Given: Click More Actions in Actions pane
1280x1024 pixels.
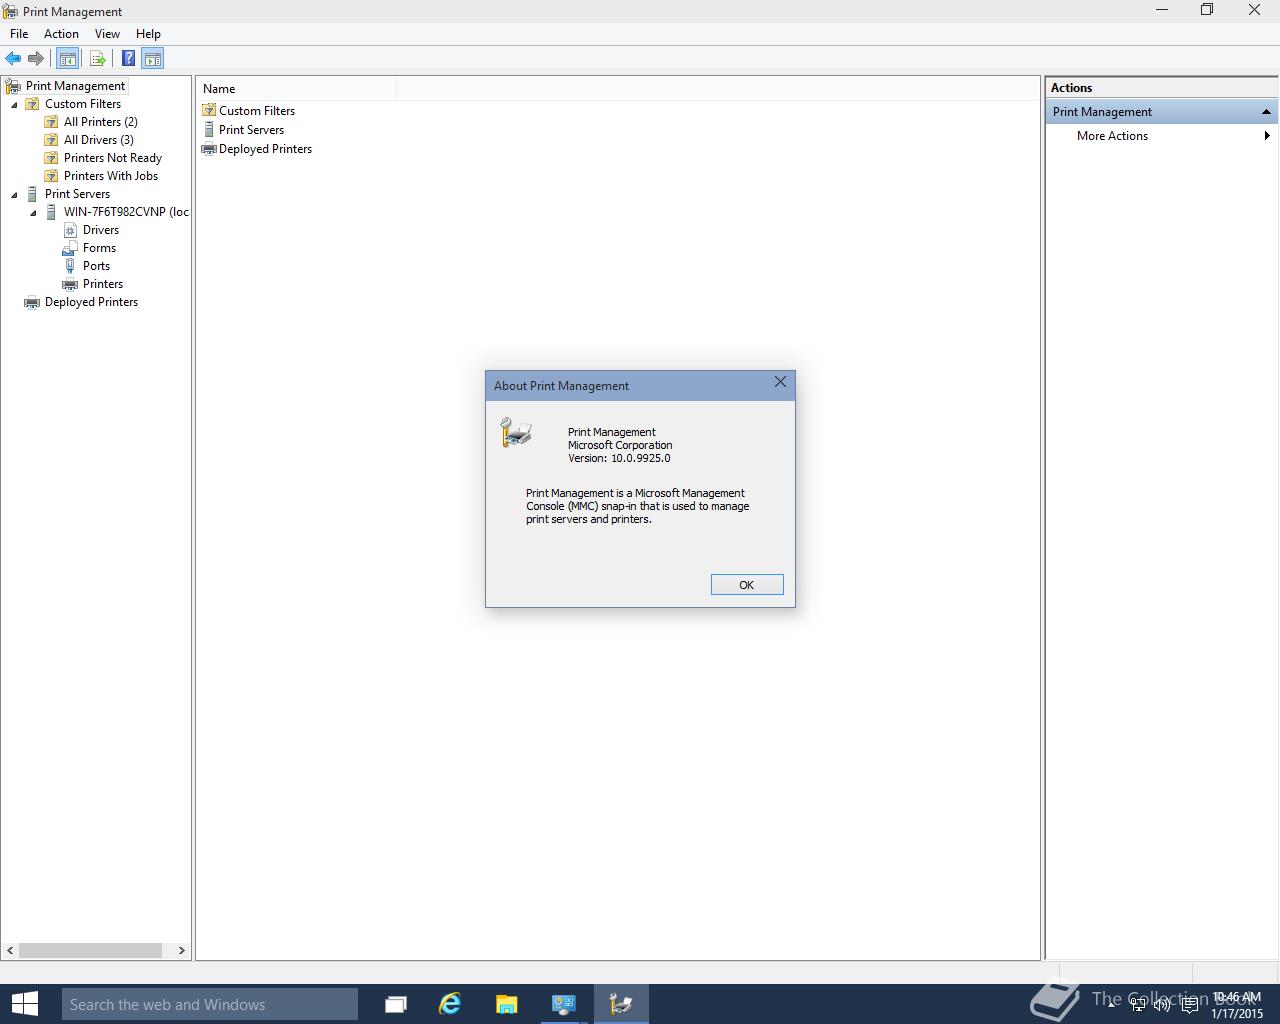Looking at the screenshot, I should click(x=1112, y=136).
